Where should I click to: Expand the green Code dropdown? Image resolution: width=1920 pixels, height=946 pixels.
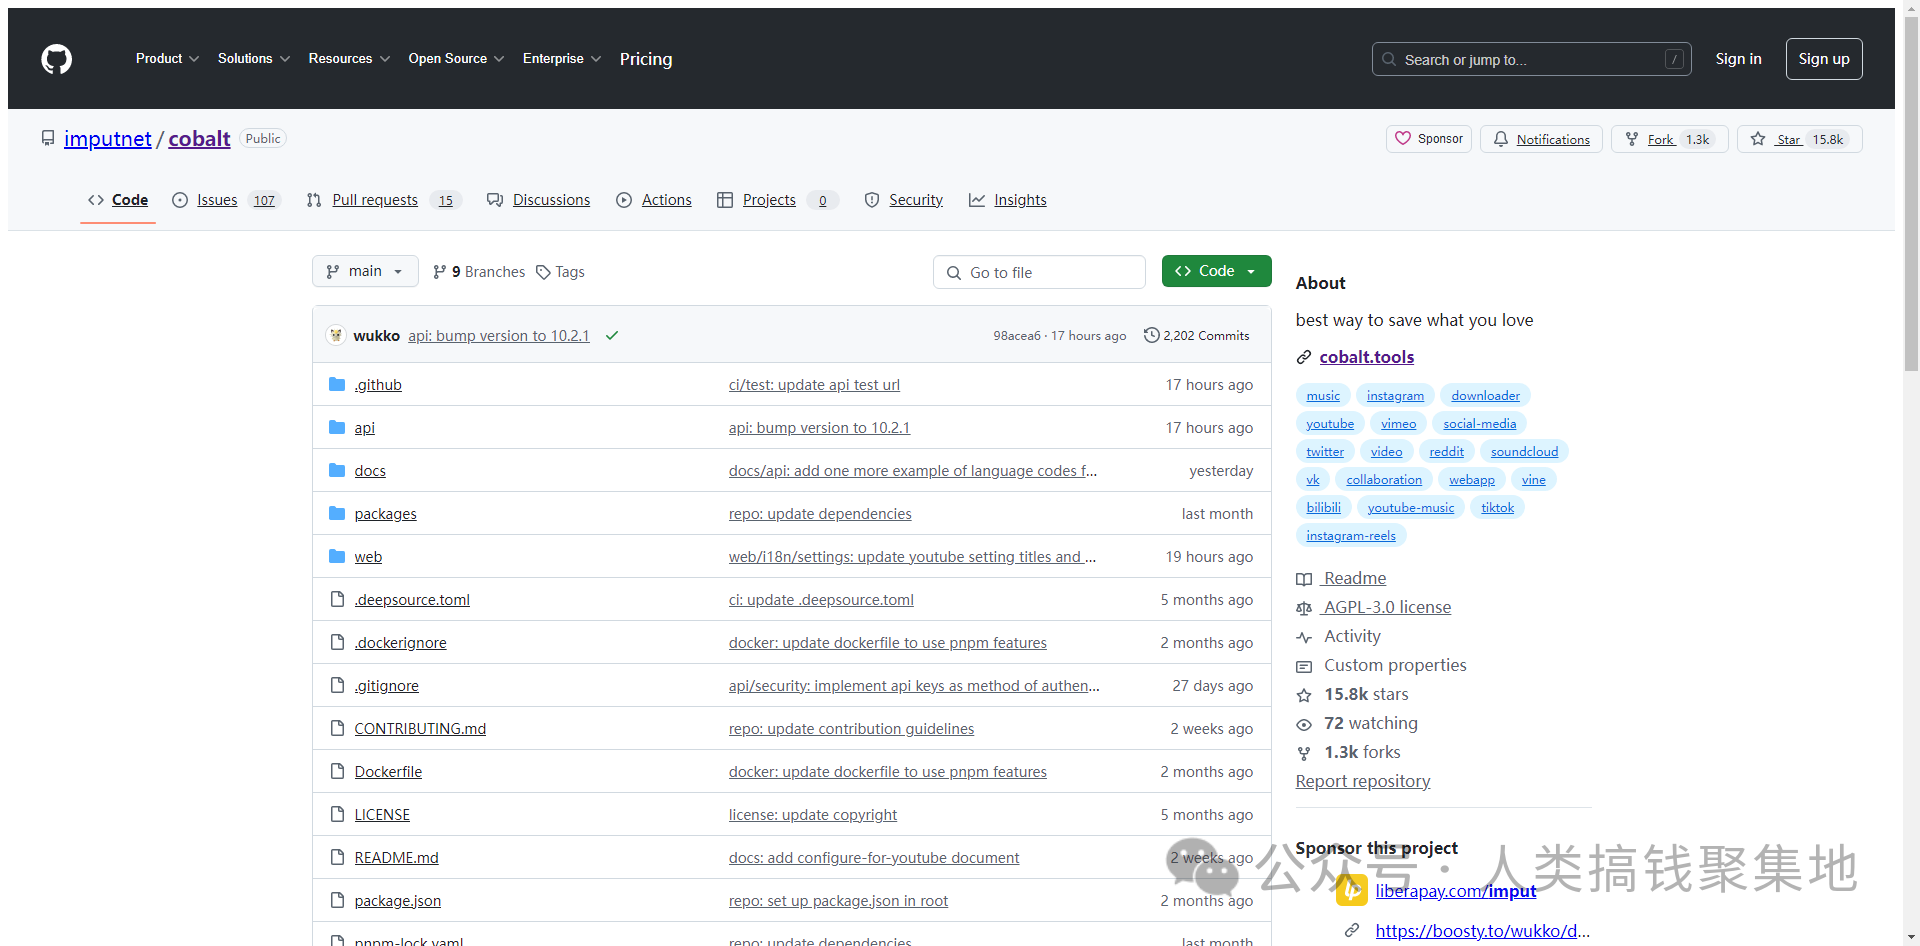tap(1216, 271)
